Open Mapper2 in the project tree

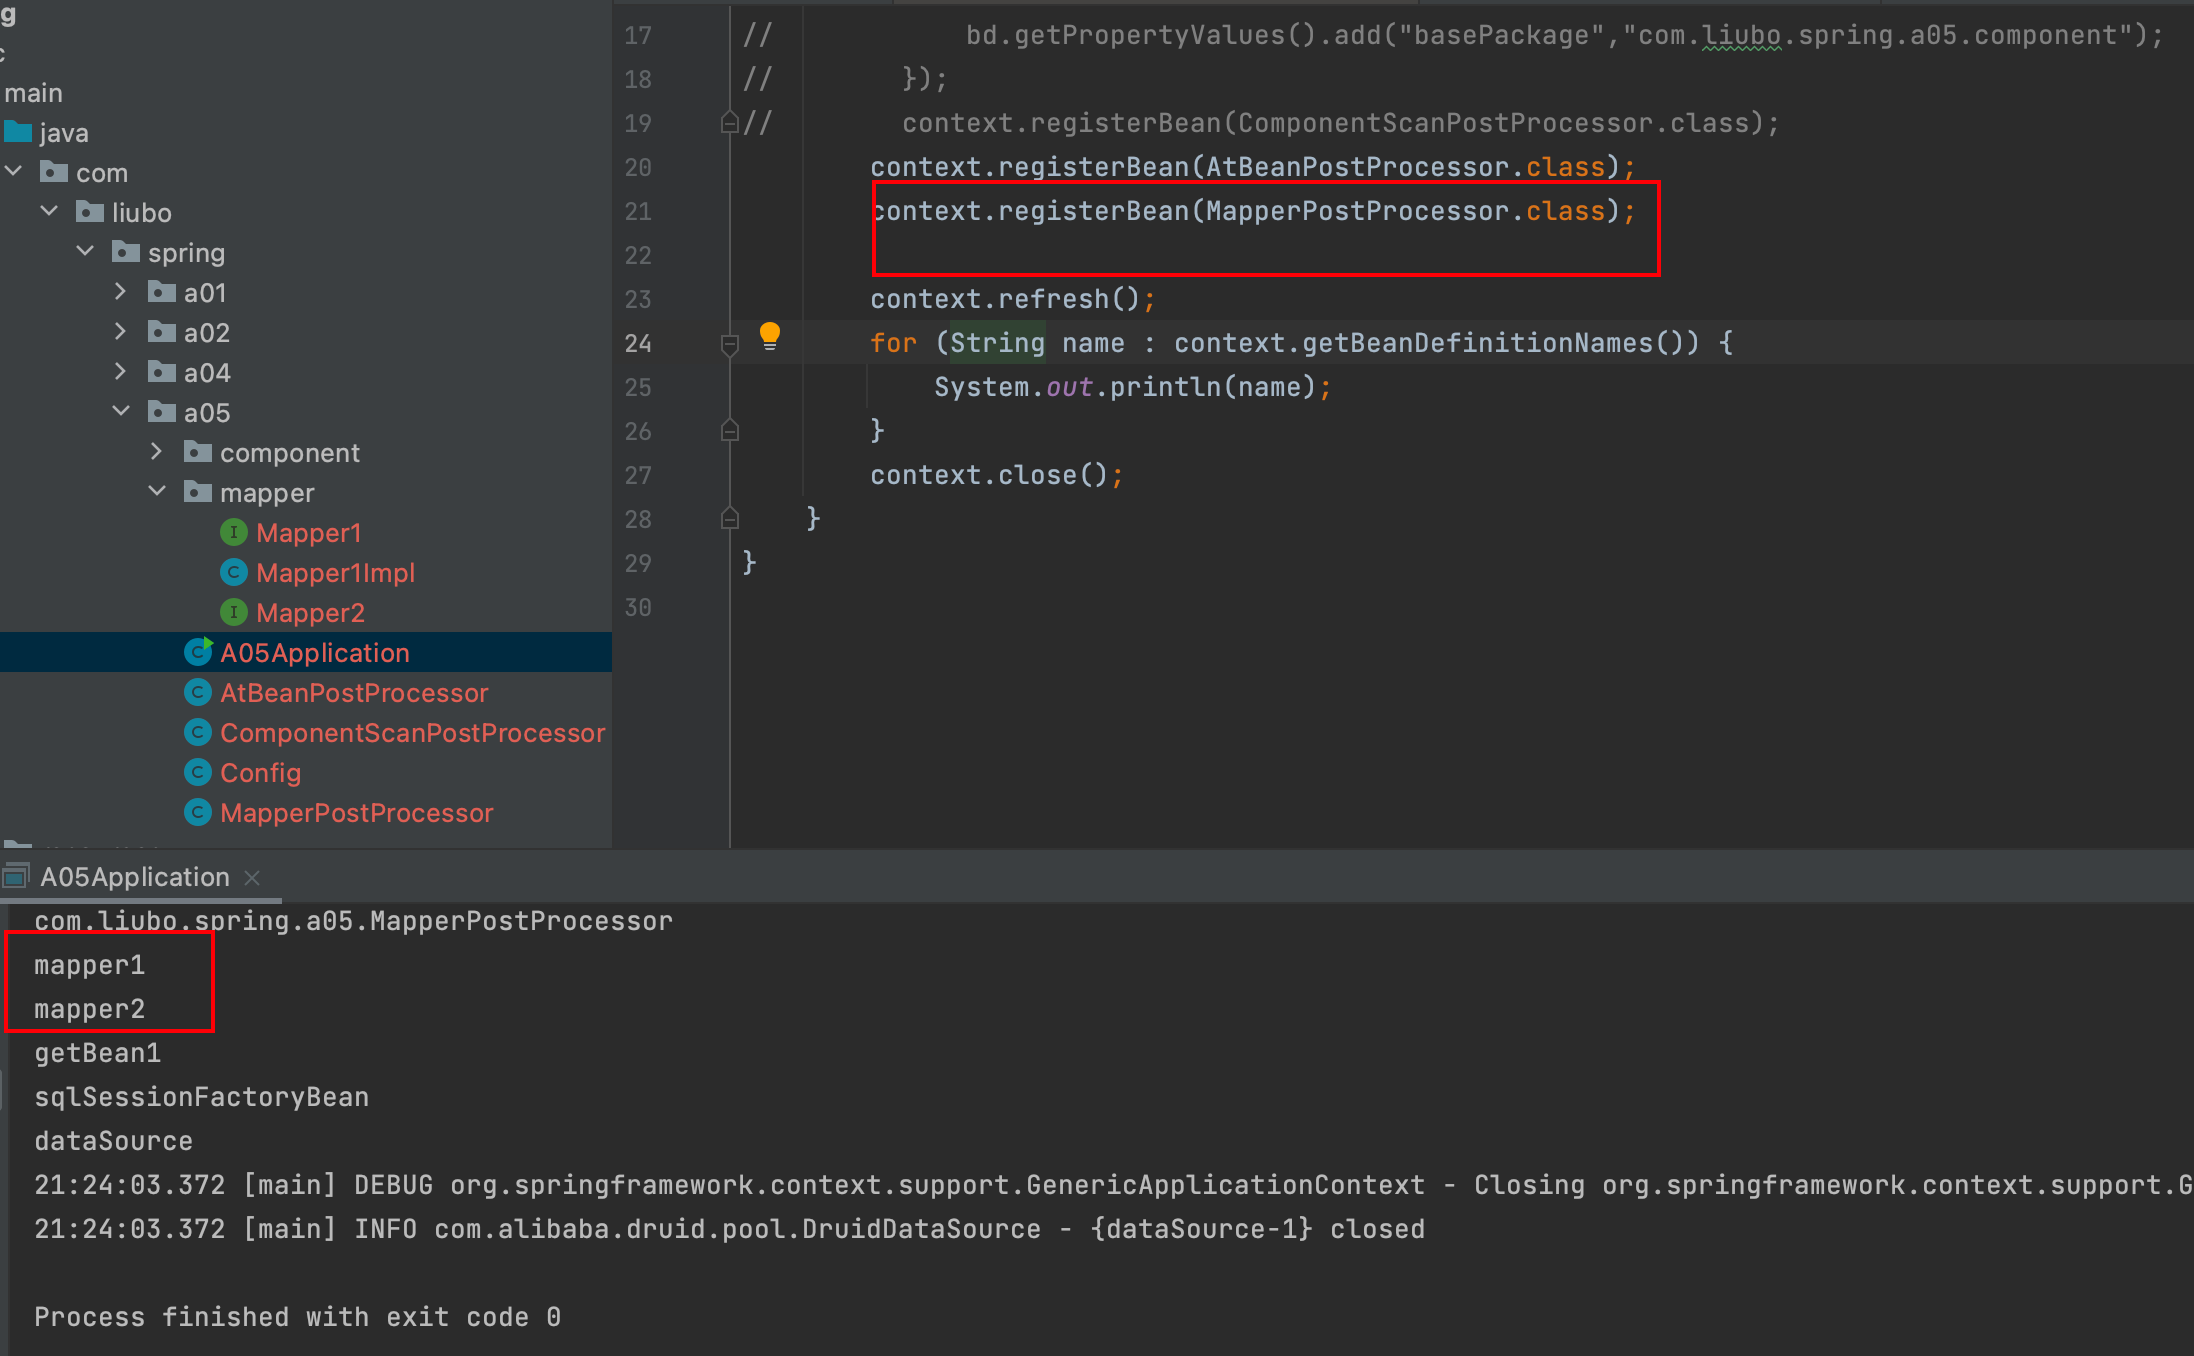310,613
